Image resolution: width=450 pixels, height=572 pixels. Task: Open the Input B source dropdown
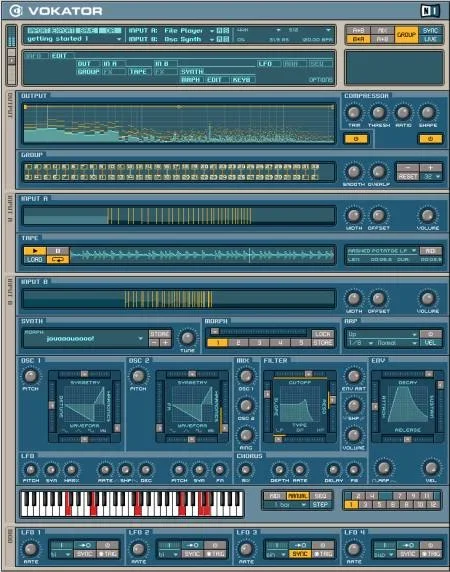point(189,39)
